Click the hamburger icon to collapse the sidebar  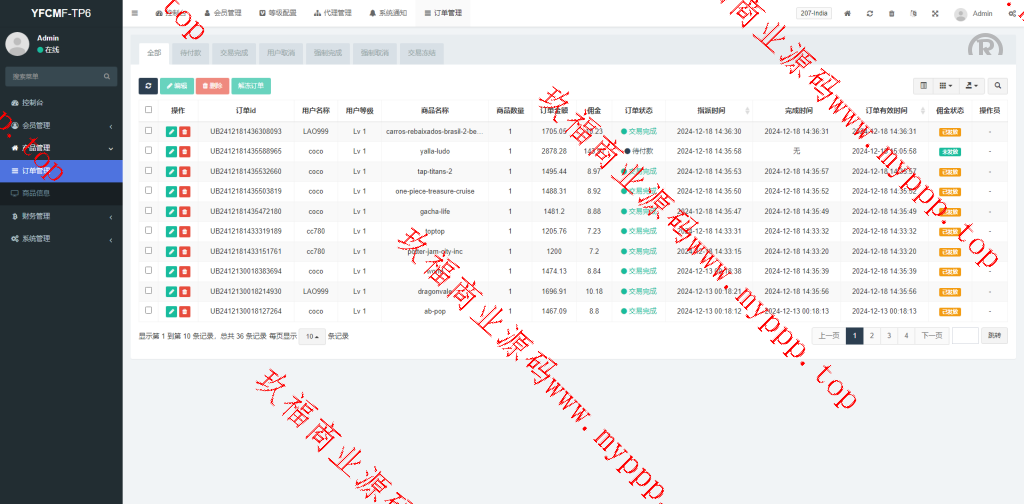tap(135, 14)
